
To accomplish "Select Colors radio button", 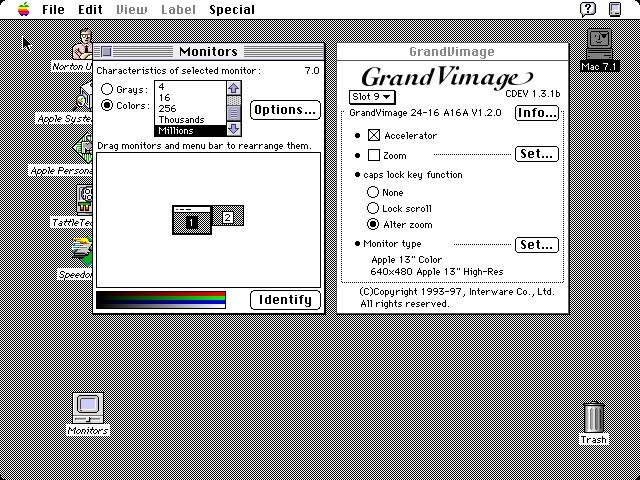I will click(x=107, y=105).
